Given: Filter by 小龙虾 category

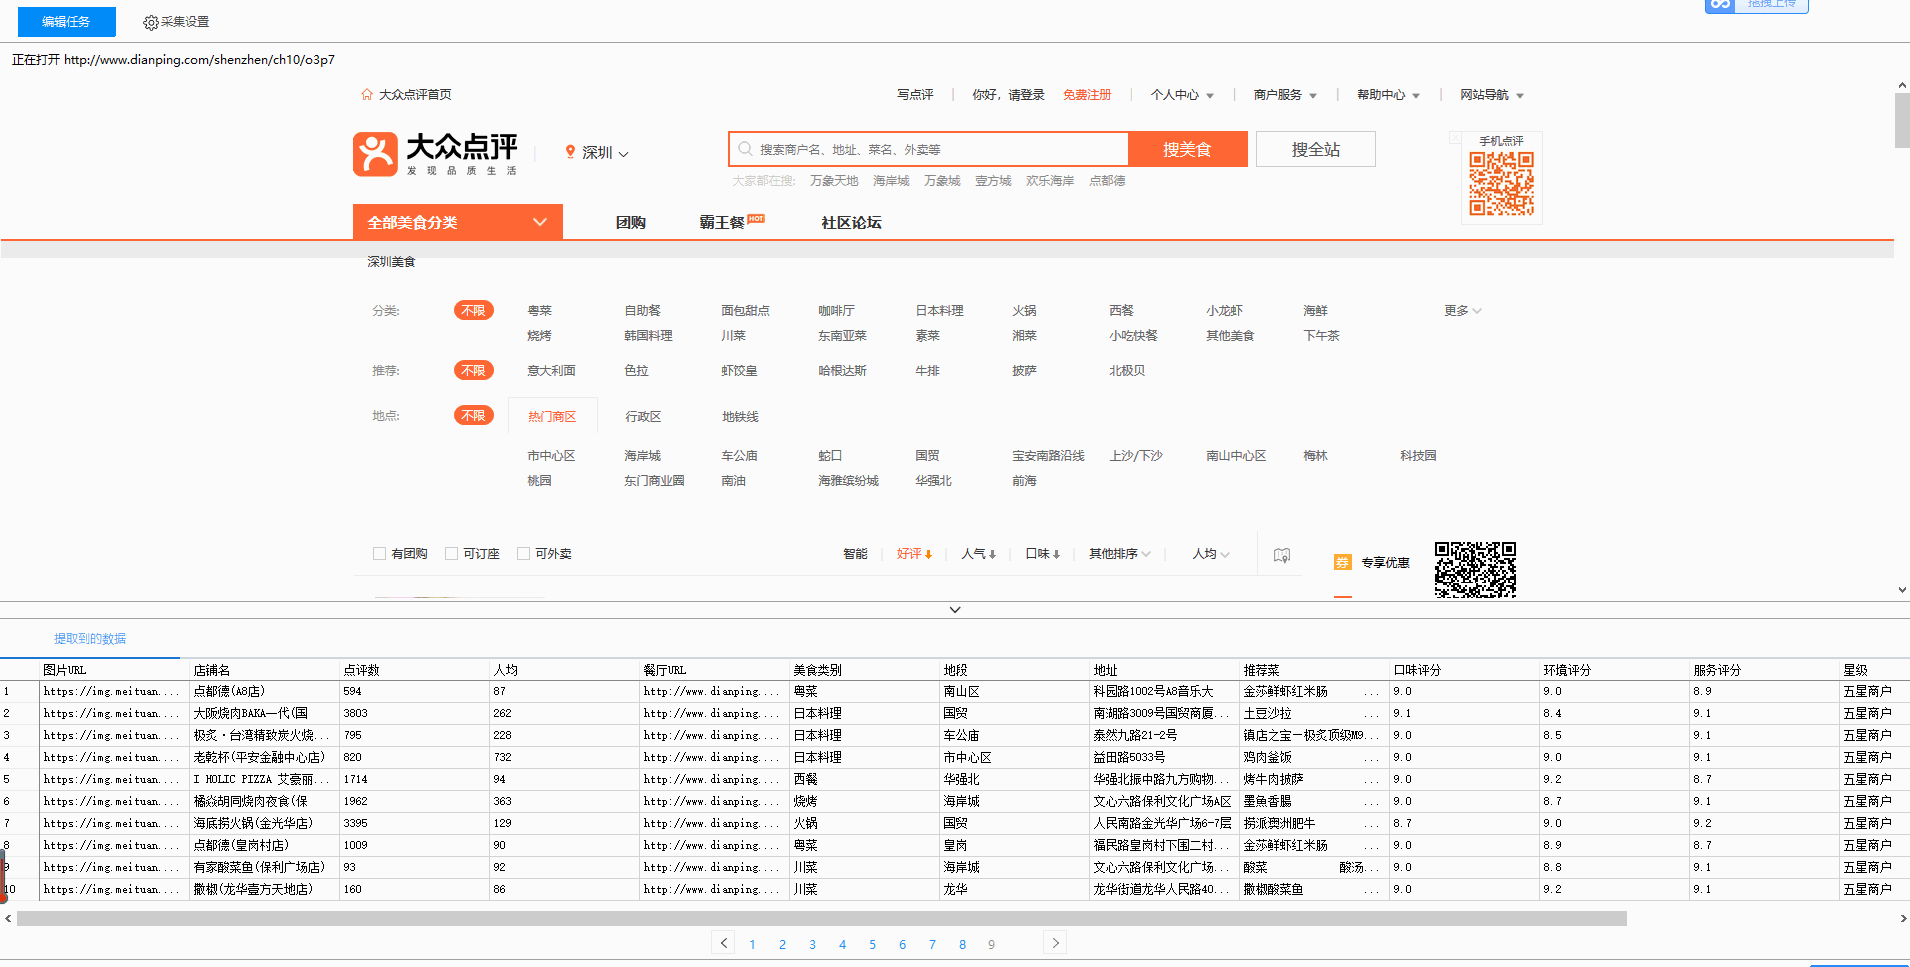Looking at the screenshot, I should 1225,311.
